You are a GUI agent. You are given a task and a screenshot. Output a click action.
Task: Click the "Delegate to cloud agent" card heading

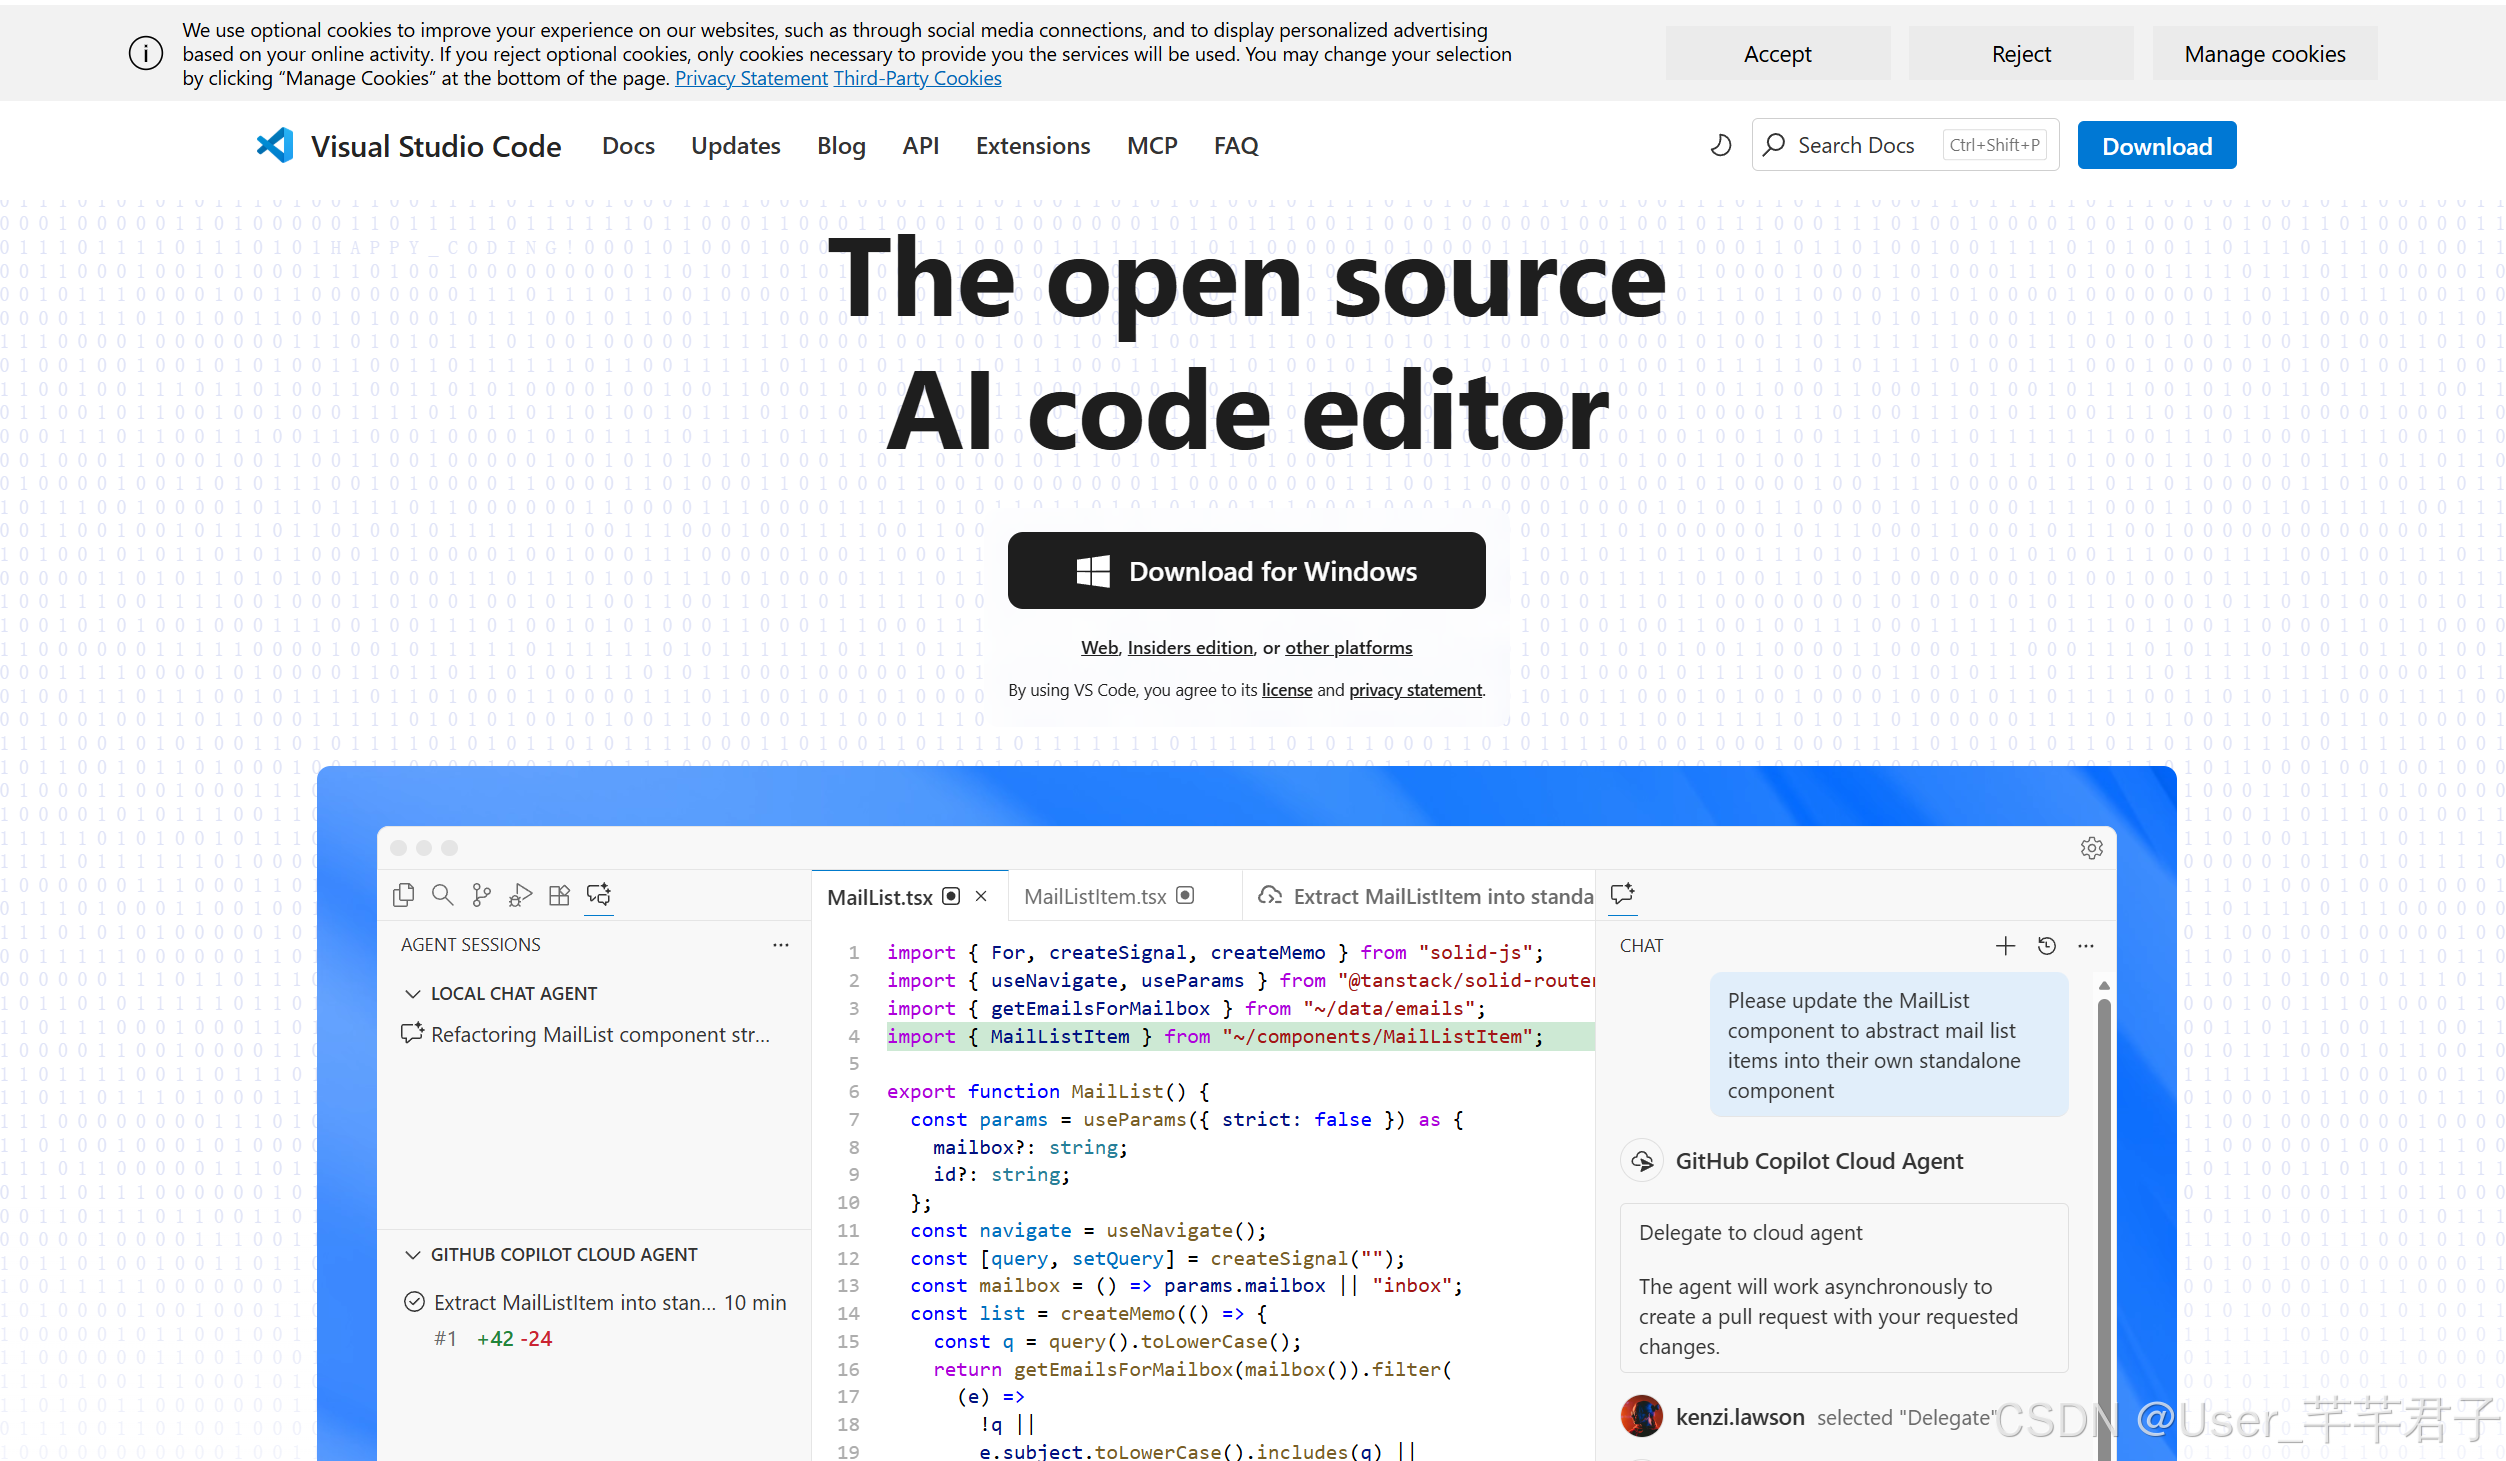[1750, 1233]
